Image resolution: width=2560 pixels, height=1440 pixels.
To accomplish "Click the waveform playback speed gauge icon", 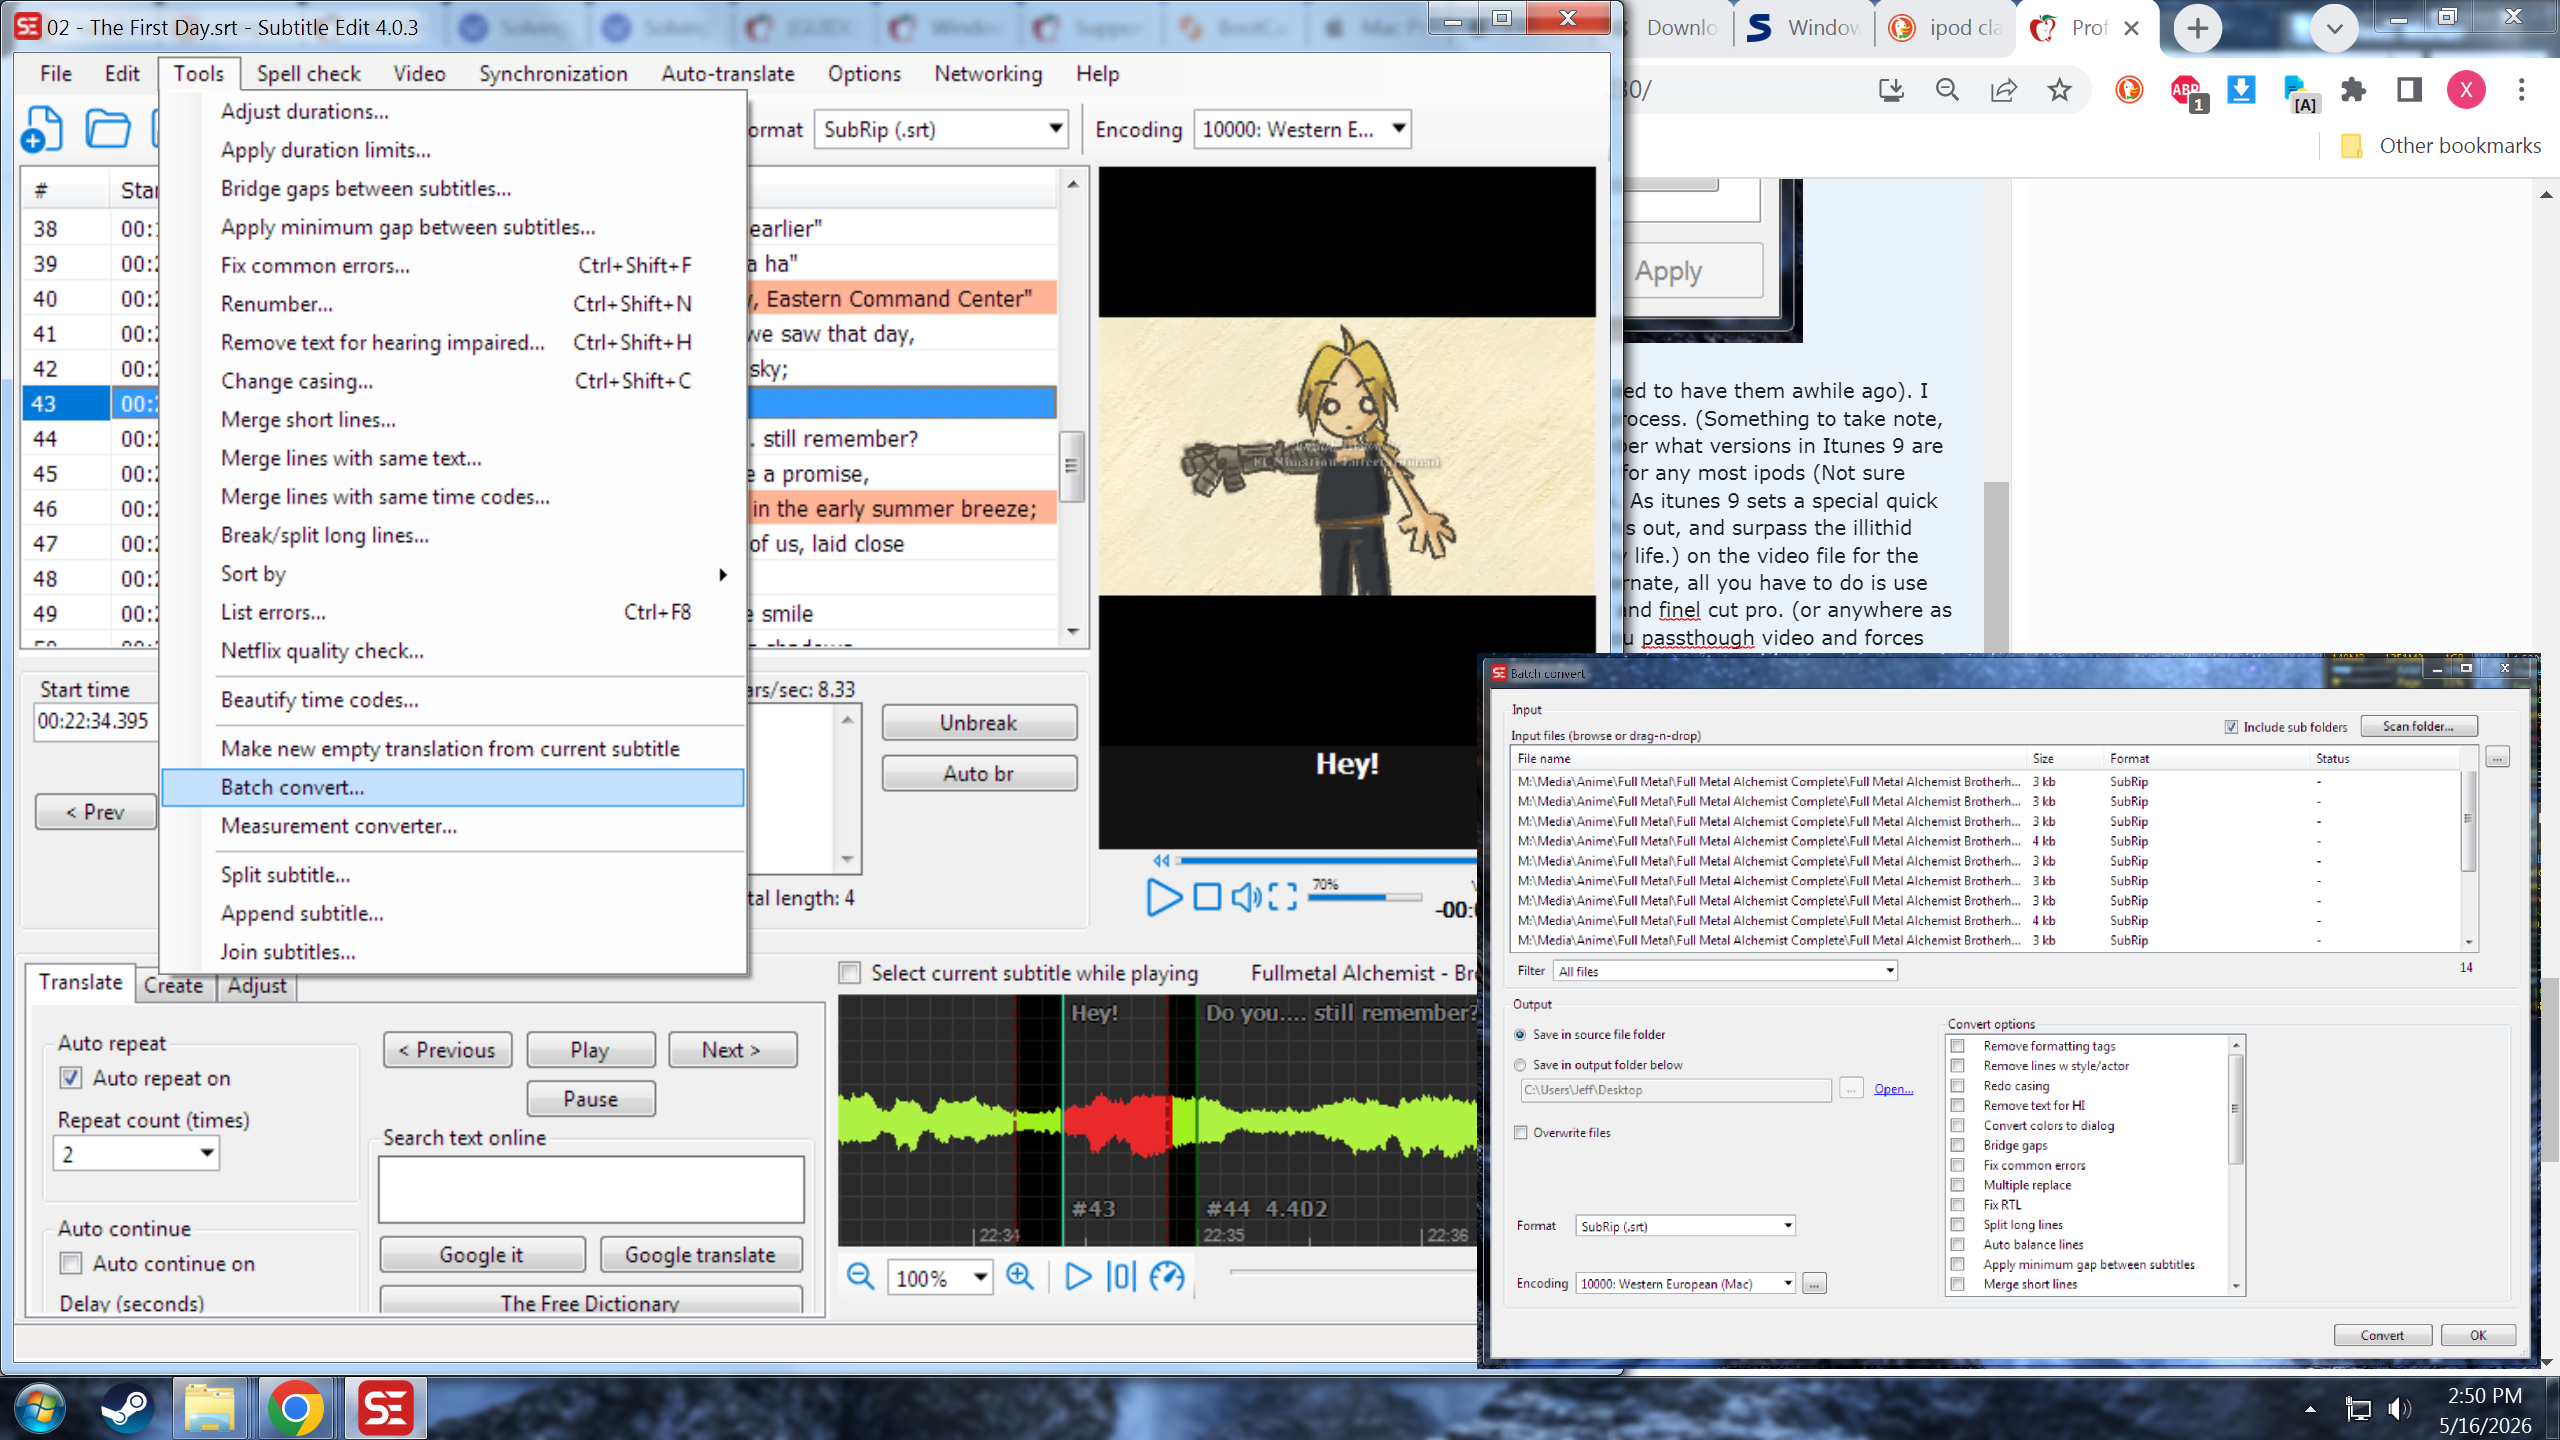I will (1167, 1276).
